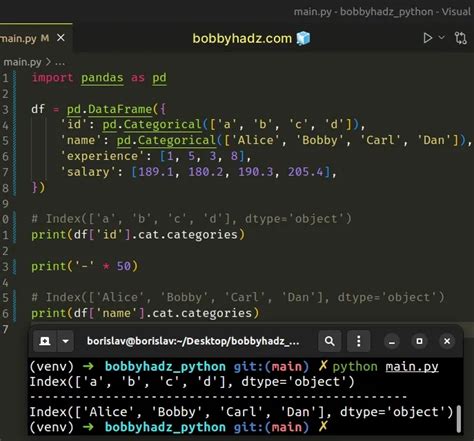
Task: Click the closing '})' on line 8
Action: 38,187
